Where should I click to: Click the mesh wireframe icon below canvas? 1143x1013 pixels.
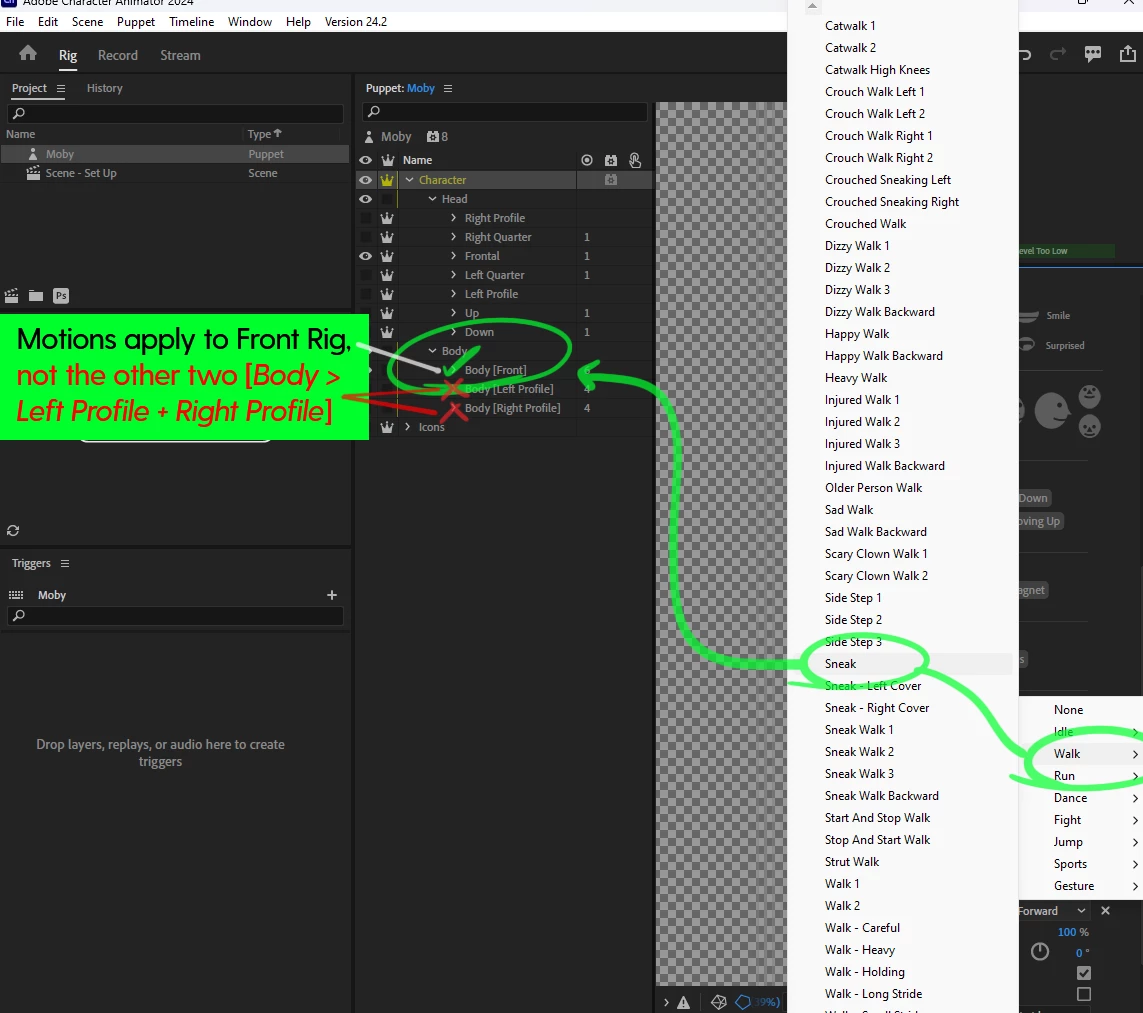point(719,1002)
